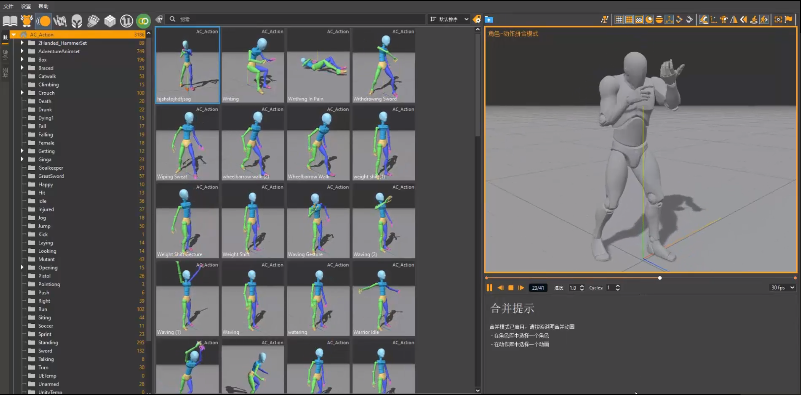Toggle the checkerboard background button
801x395 pixels.
click(639, 19)
